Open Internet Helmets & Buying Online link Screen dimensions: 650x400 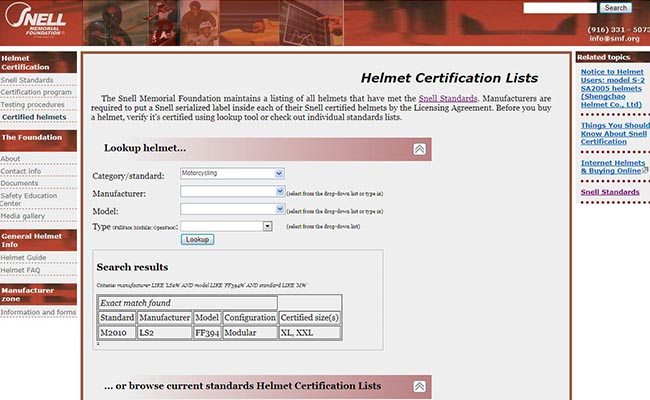(613, 167)
